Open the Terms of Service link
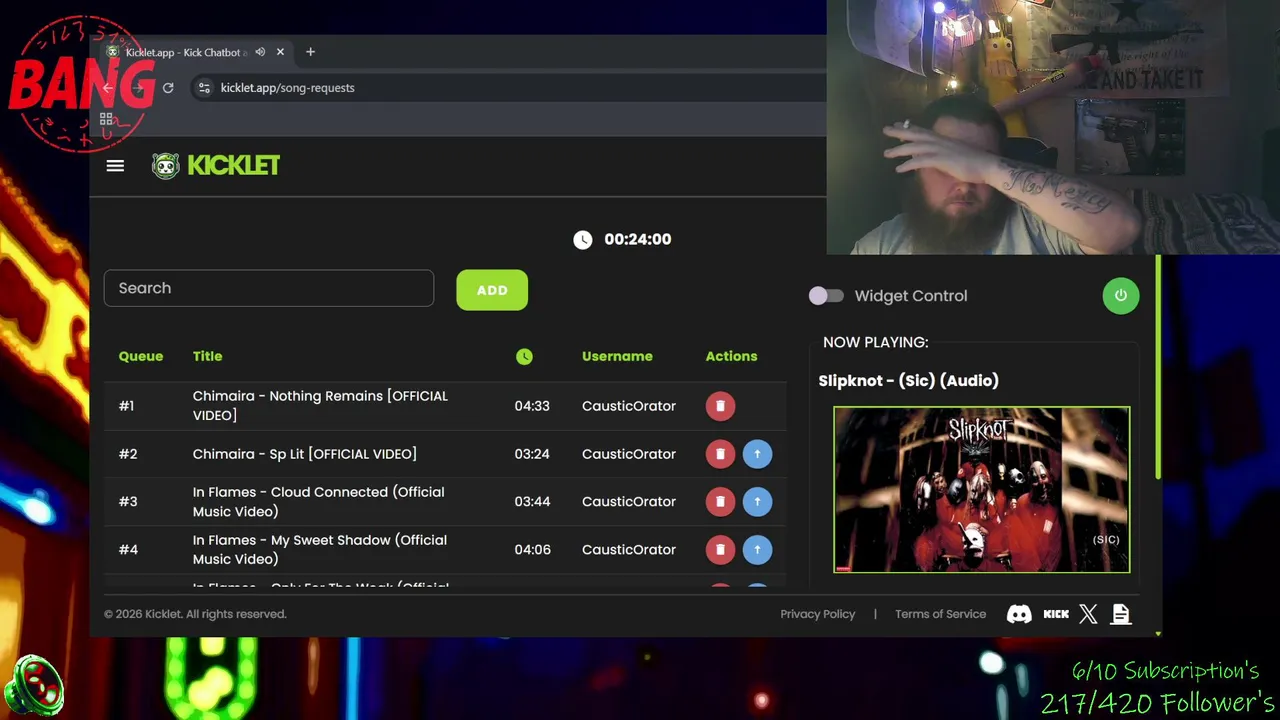The image size is (1280, 720). coord(940,614)
